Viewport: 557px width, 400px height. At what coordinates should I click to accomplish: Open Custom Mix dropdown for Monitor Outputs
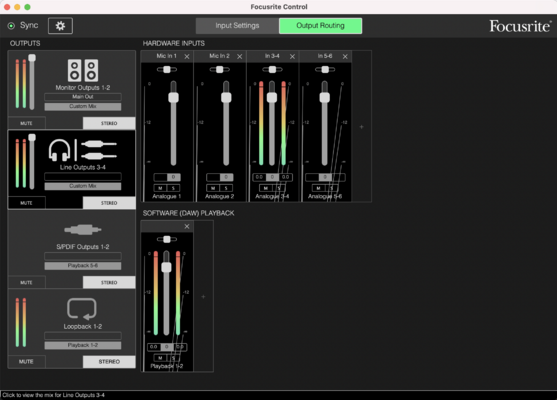(83, 106)
